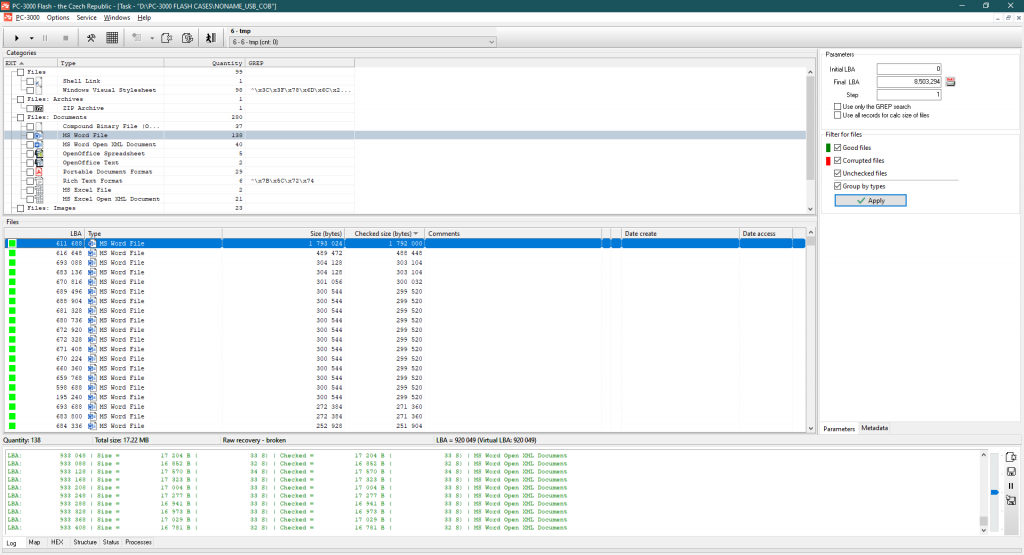Pause log output with the pause icon
The height and width of the screenshot is (555, 1024).
point(1011,486)
